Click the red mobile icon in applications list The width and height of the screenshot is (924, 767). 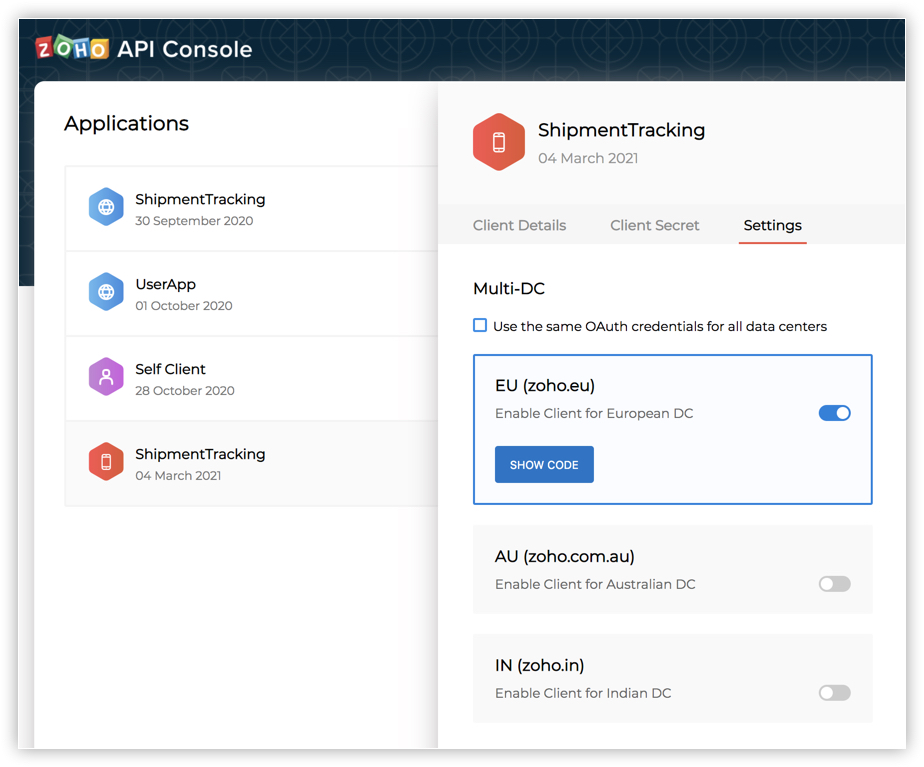tap(106, 463)
